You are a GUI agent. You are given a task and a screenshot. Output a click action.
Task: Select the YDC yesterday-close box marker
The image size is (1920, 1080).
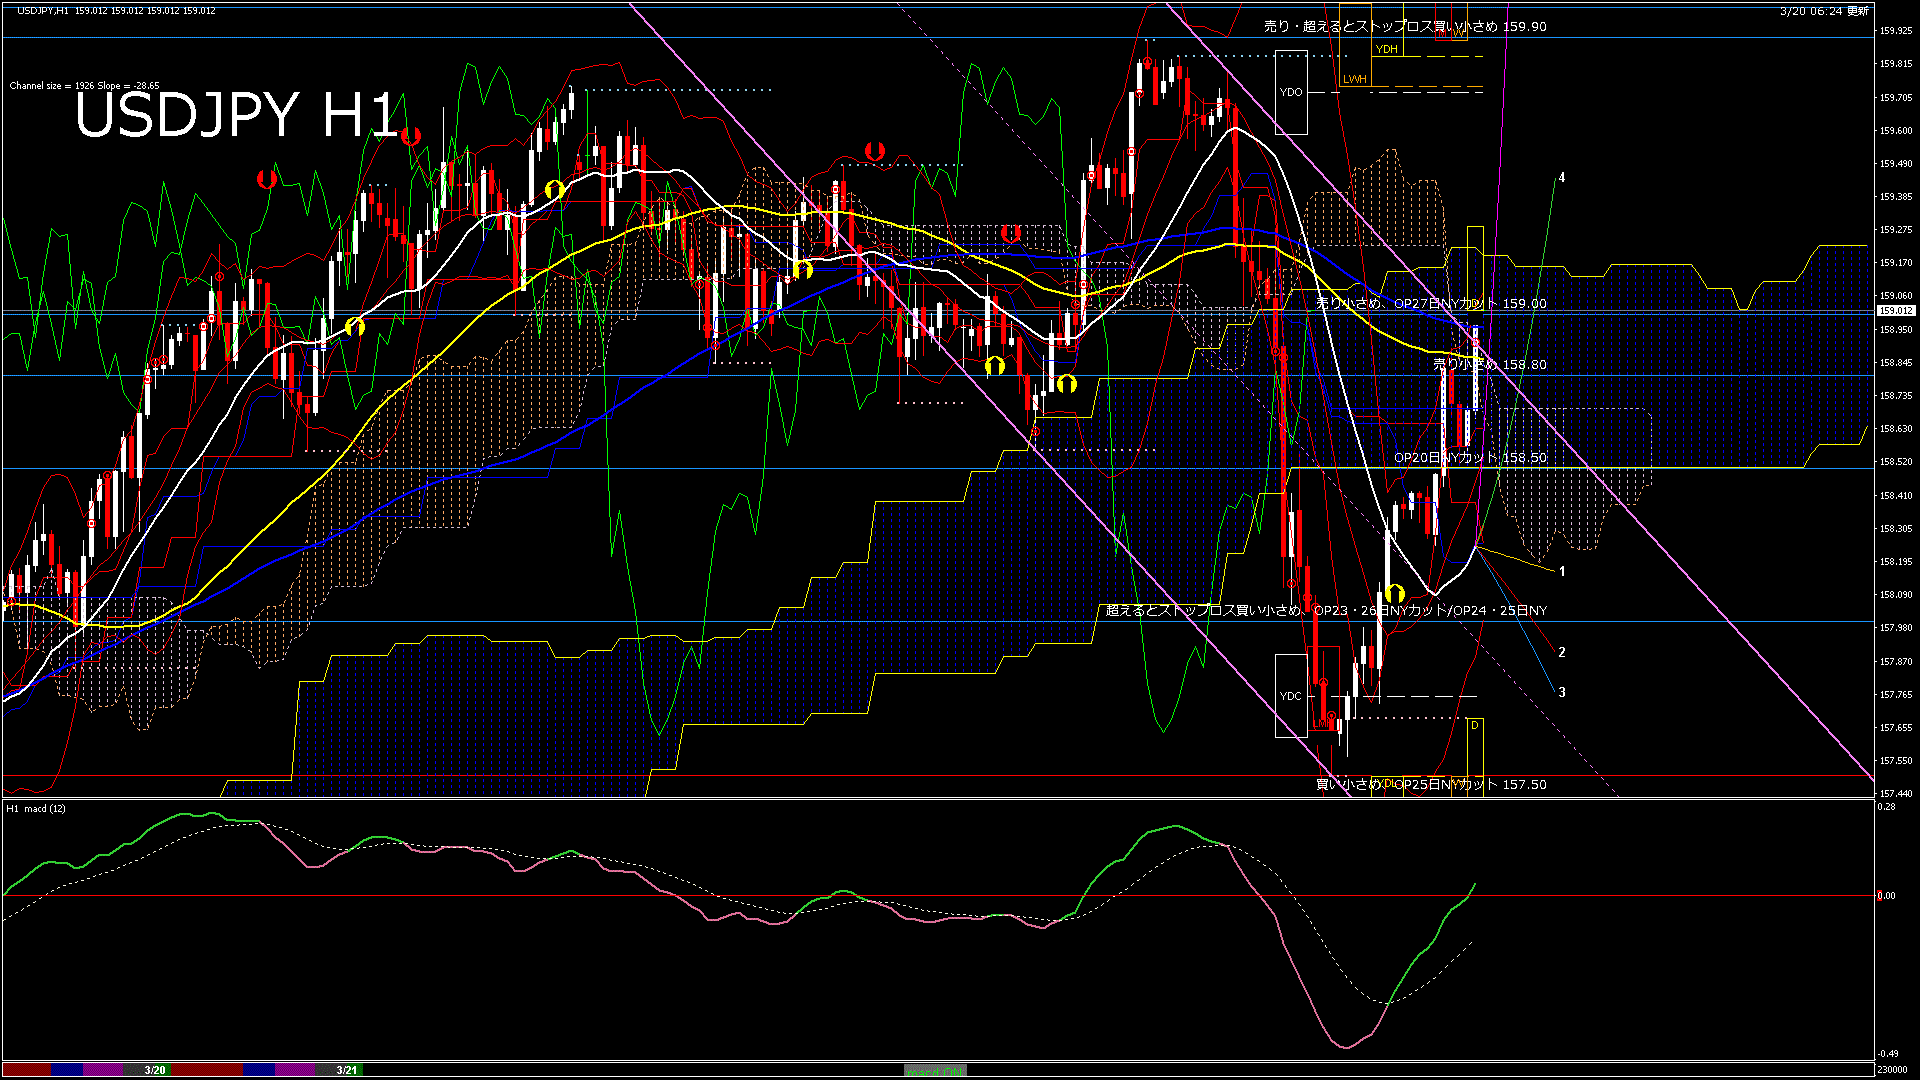1290,696
